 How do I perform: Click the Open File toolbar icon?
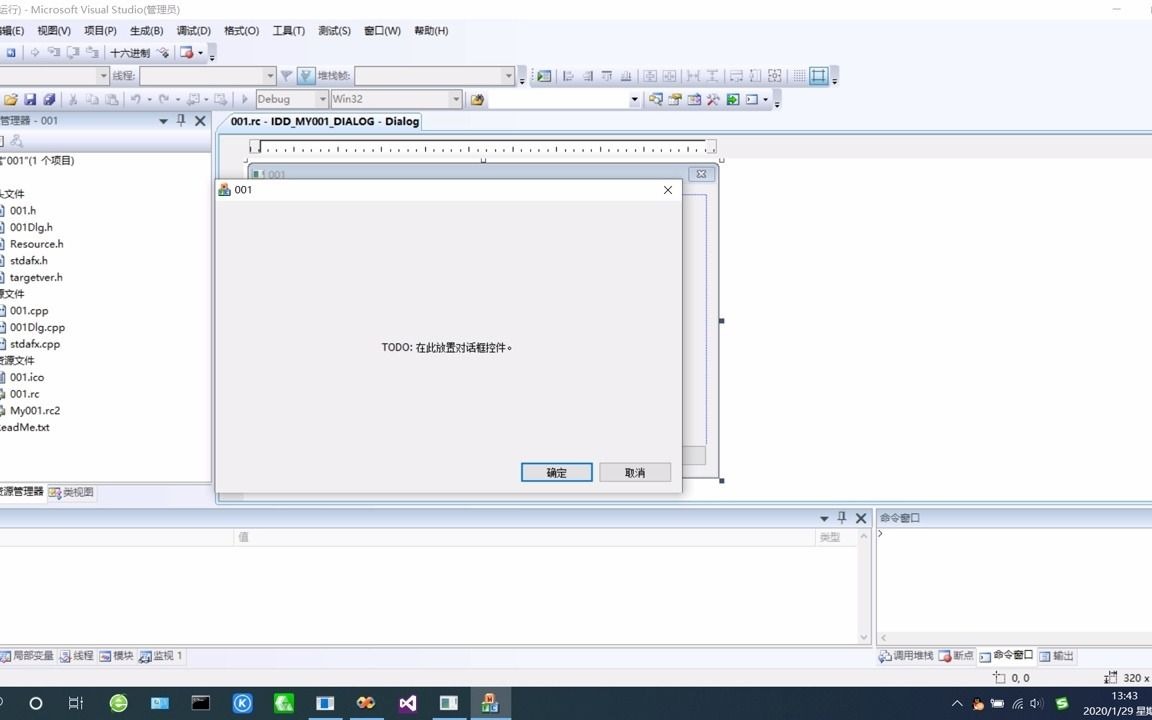pyautogui.click(x=12, y=99)
